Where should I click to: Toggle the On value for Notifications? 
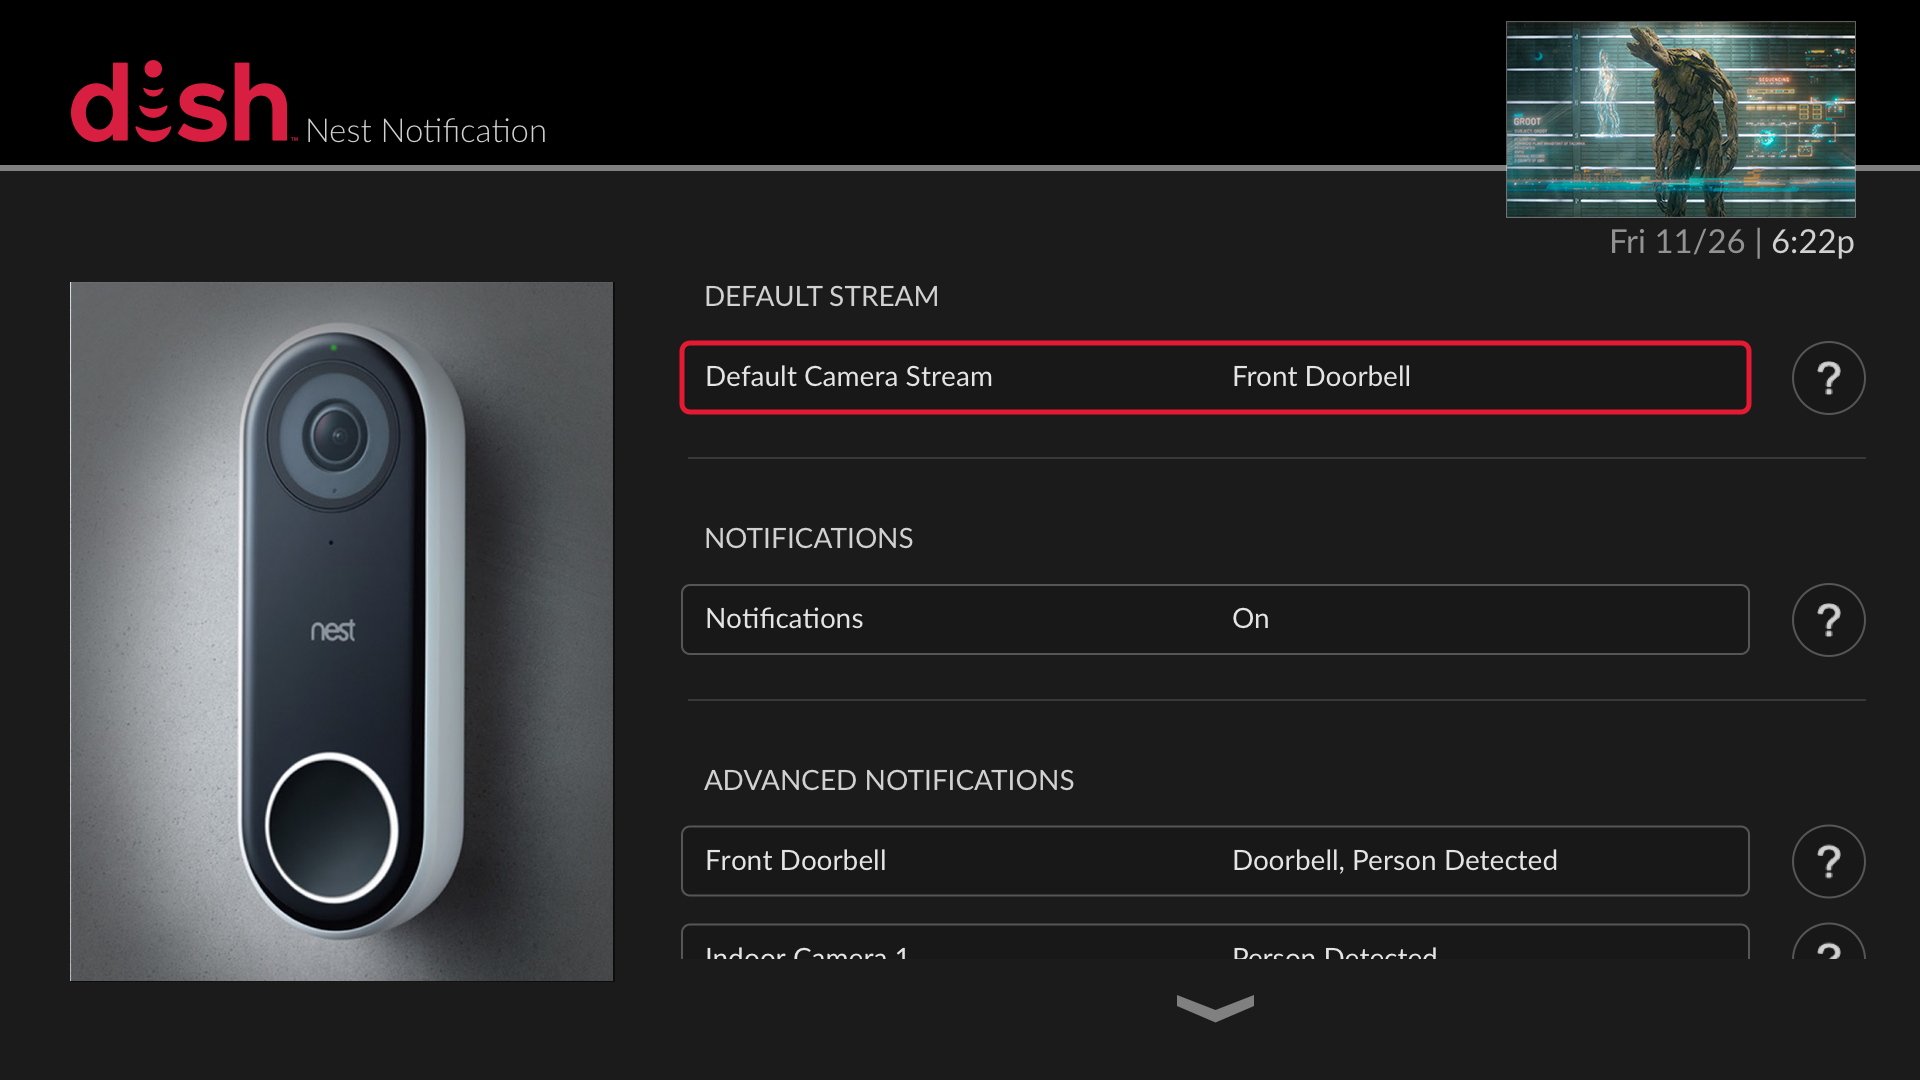point(1250,619)
